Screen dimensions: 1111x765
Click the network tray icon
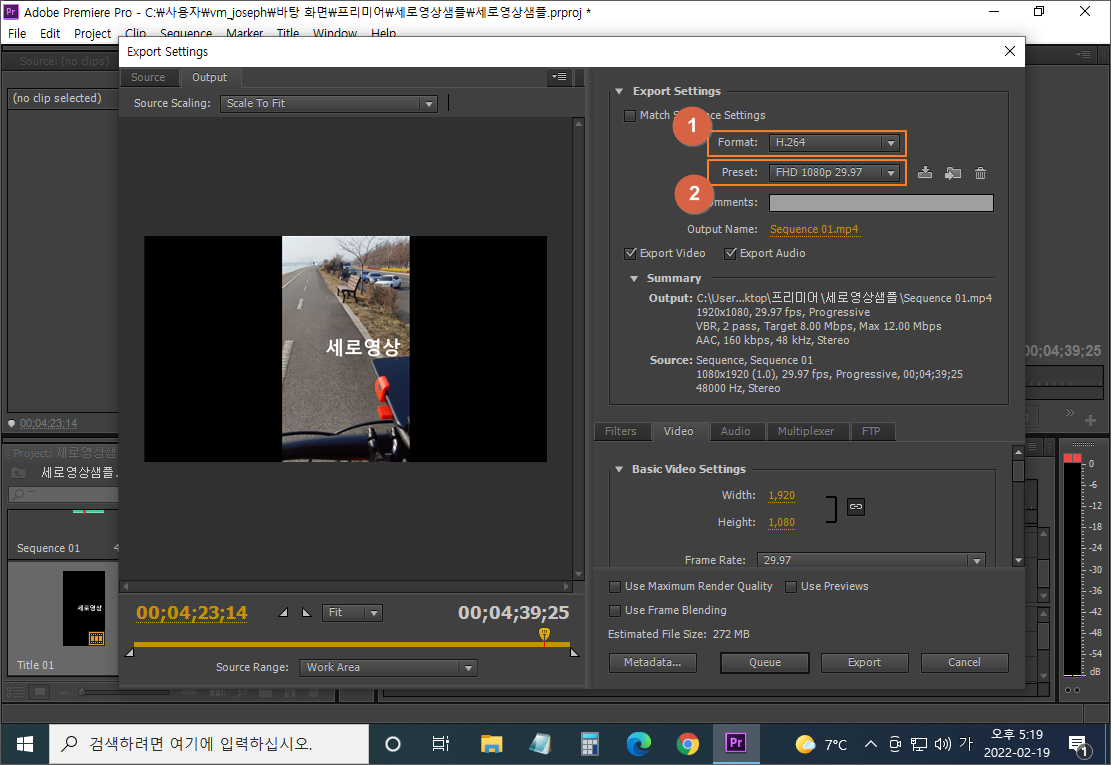click(919, 744)
